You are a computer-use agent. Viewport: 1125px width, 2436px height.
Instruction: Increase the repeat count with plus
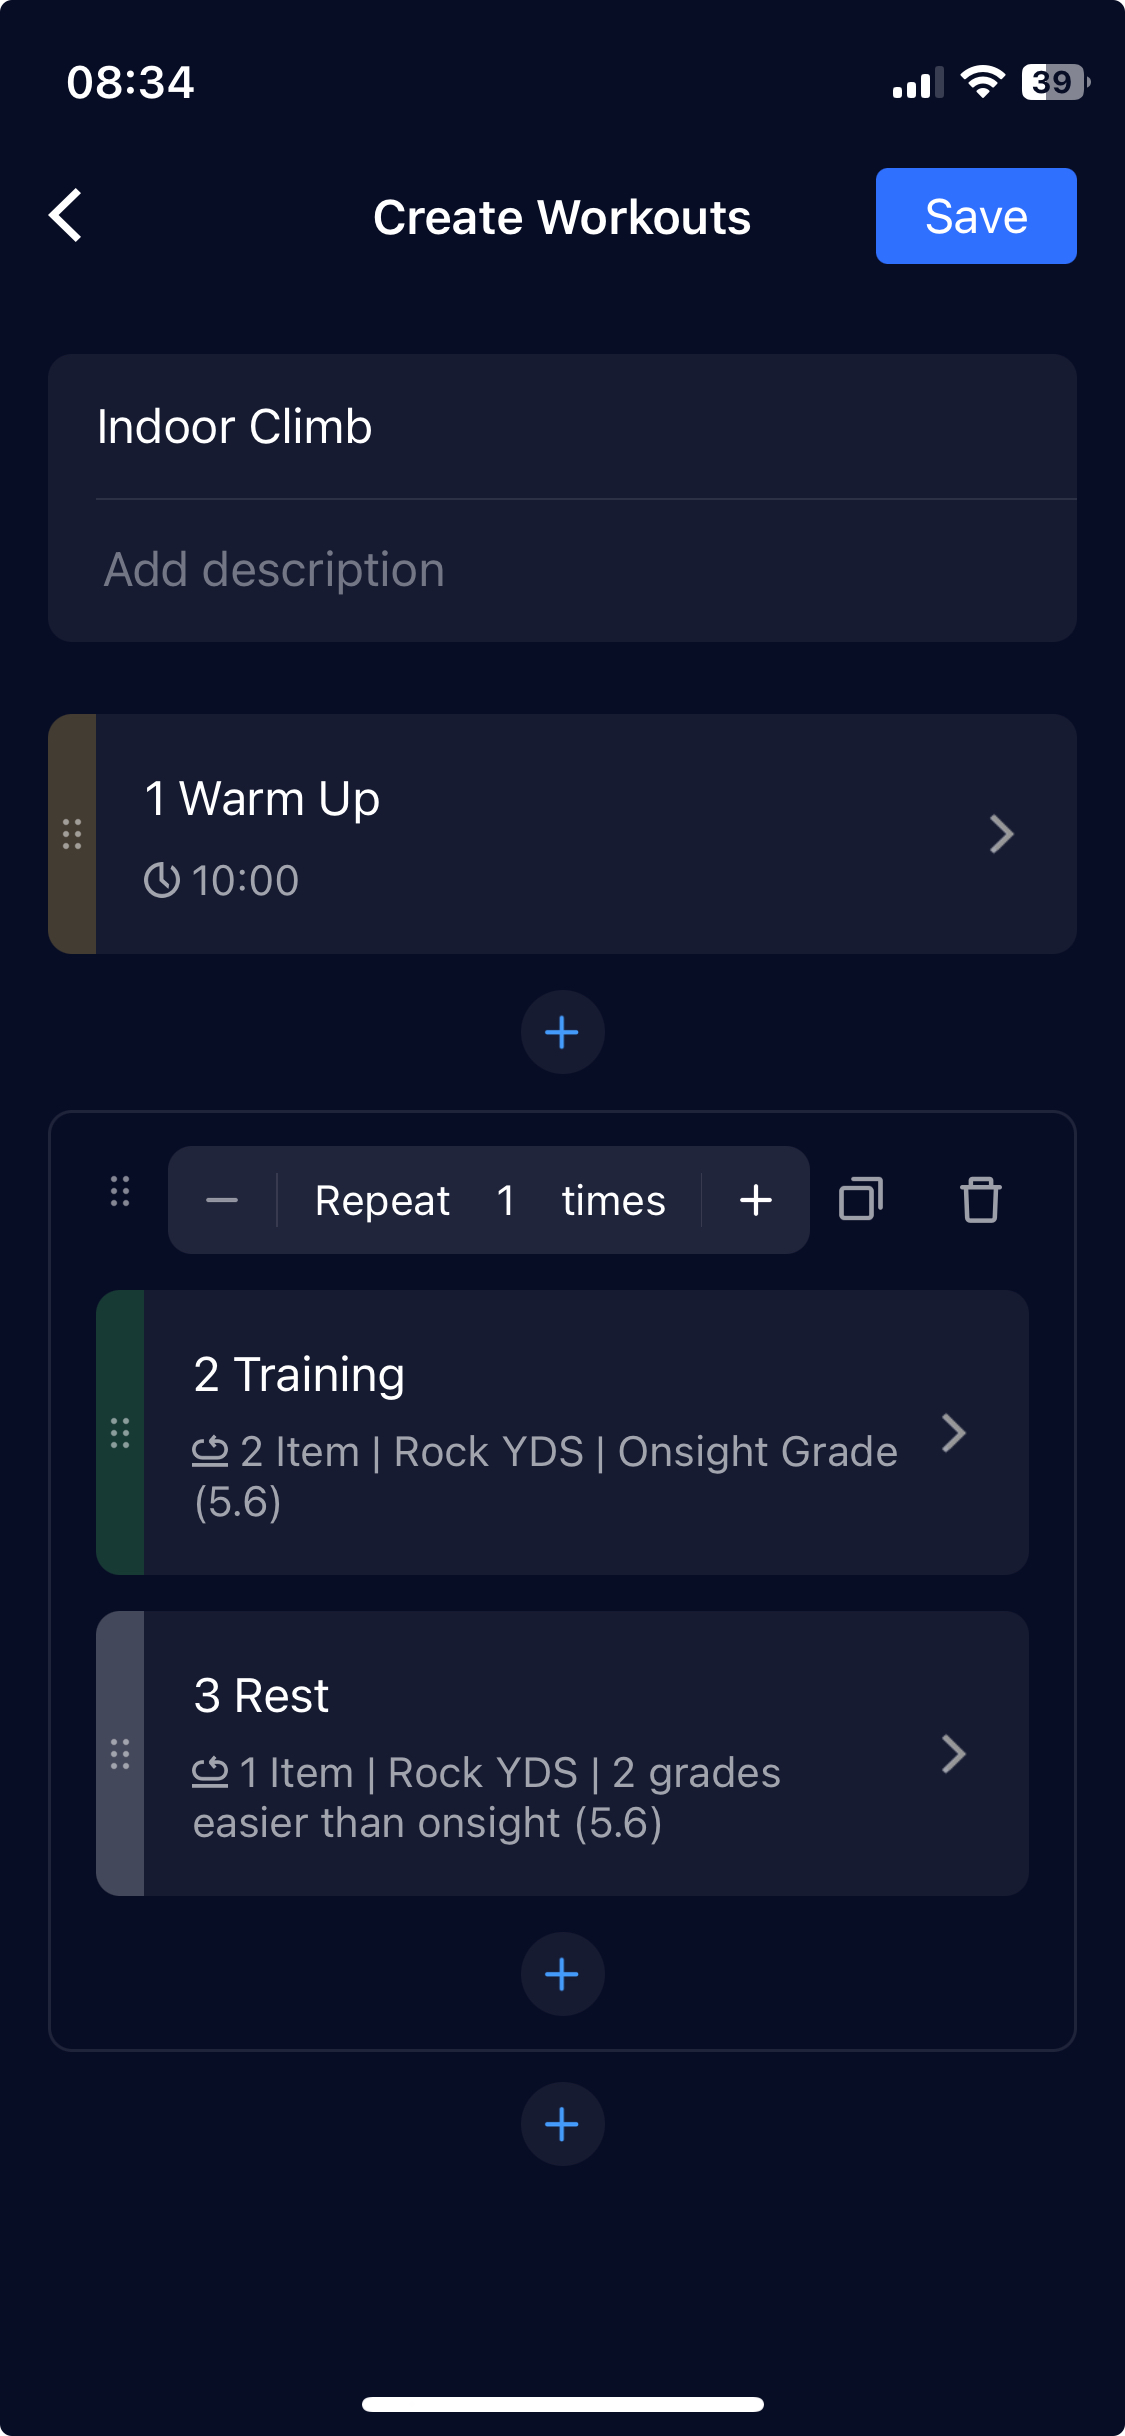click(x=756, y=1200)
